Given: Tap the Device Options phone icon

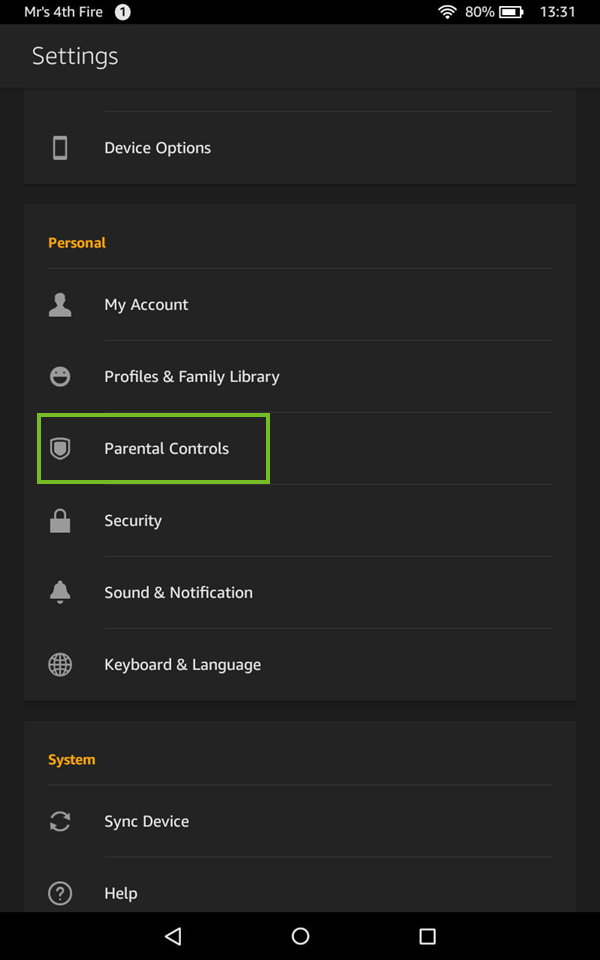Looking at the screenshot, I should (x=60, y=147).
